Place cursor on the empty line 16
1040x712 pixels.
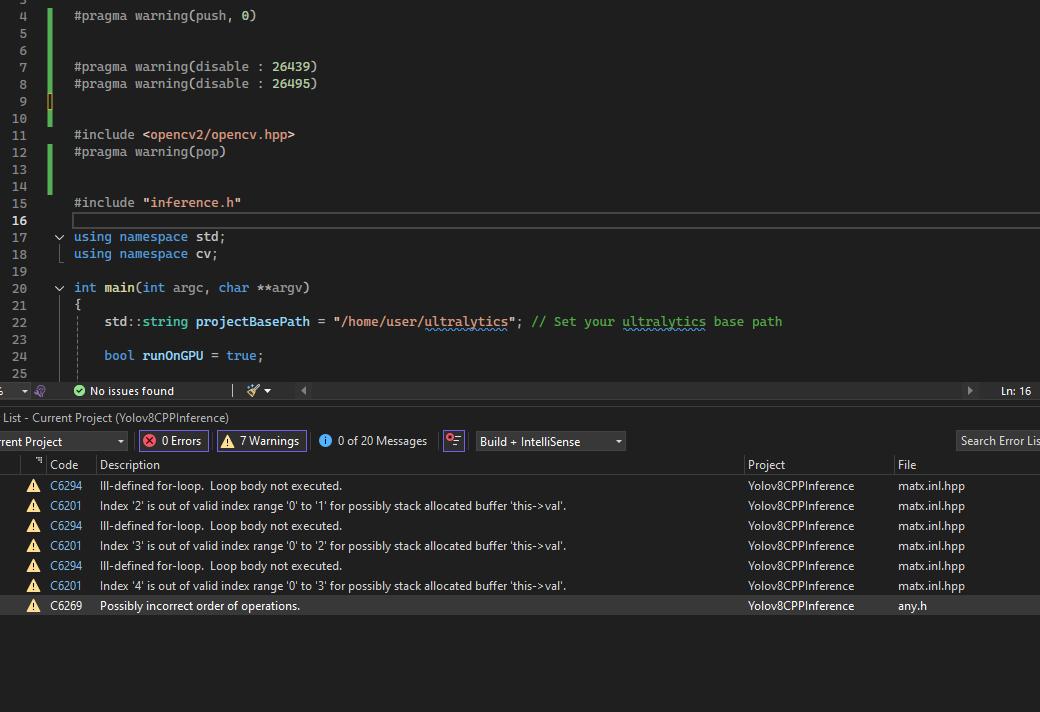click(x=556, y=220)
